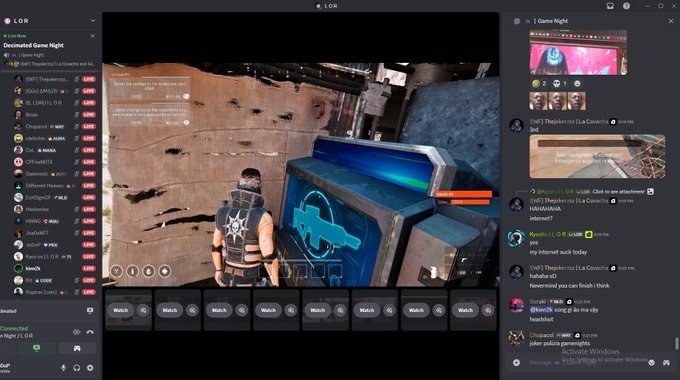Toggle the green screen share button
The width and height of the screenshot is (680, 380).
click(x=36, y=348)
